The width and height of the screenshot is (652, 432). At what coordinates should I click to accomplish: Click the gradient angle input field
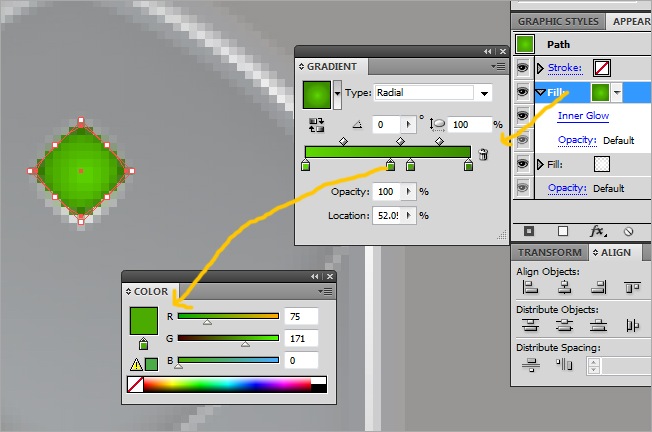[x=387, y=125]
